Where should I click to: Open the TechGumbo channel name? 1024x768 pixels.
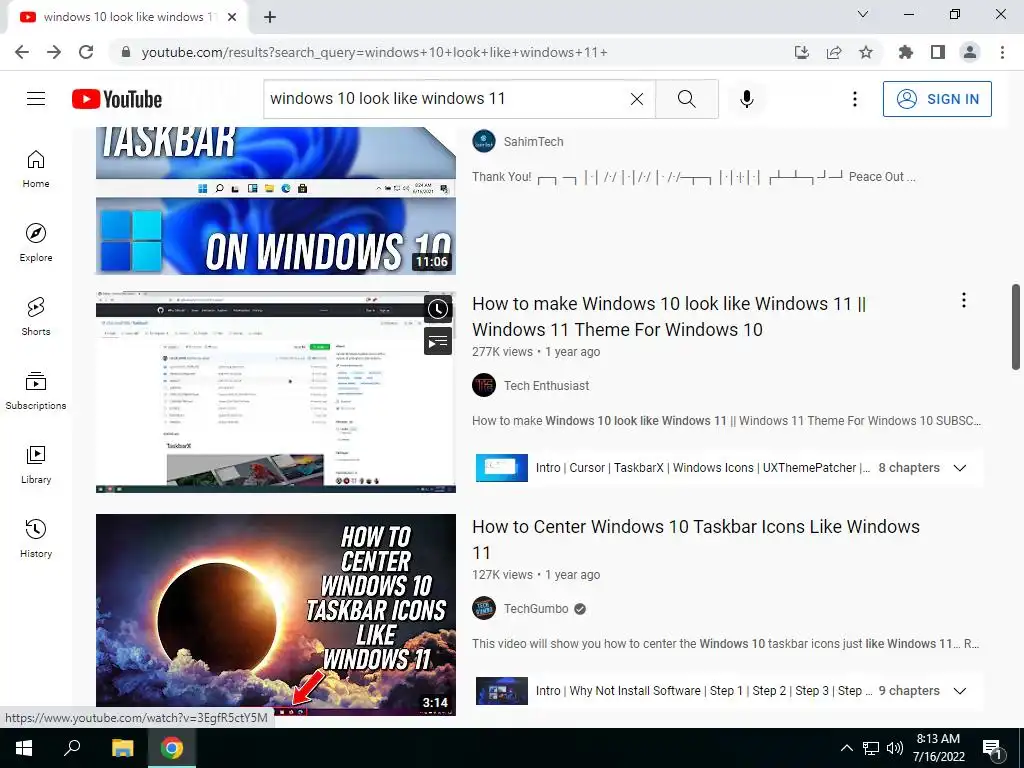pyautogui.click(x=536, y=609)
